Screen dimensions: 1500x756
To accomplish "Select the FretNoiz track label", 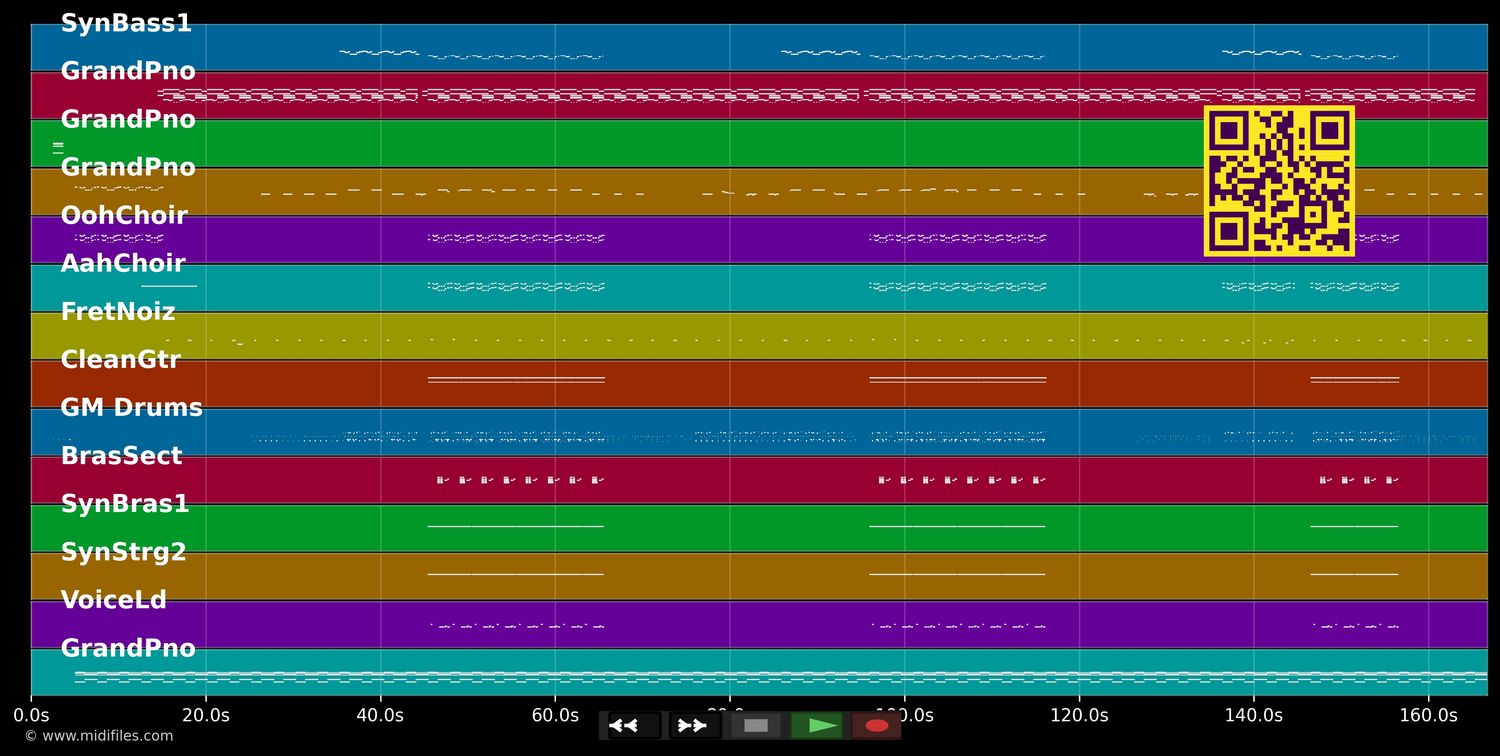I will click(119, 311).
